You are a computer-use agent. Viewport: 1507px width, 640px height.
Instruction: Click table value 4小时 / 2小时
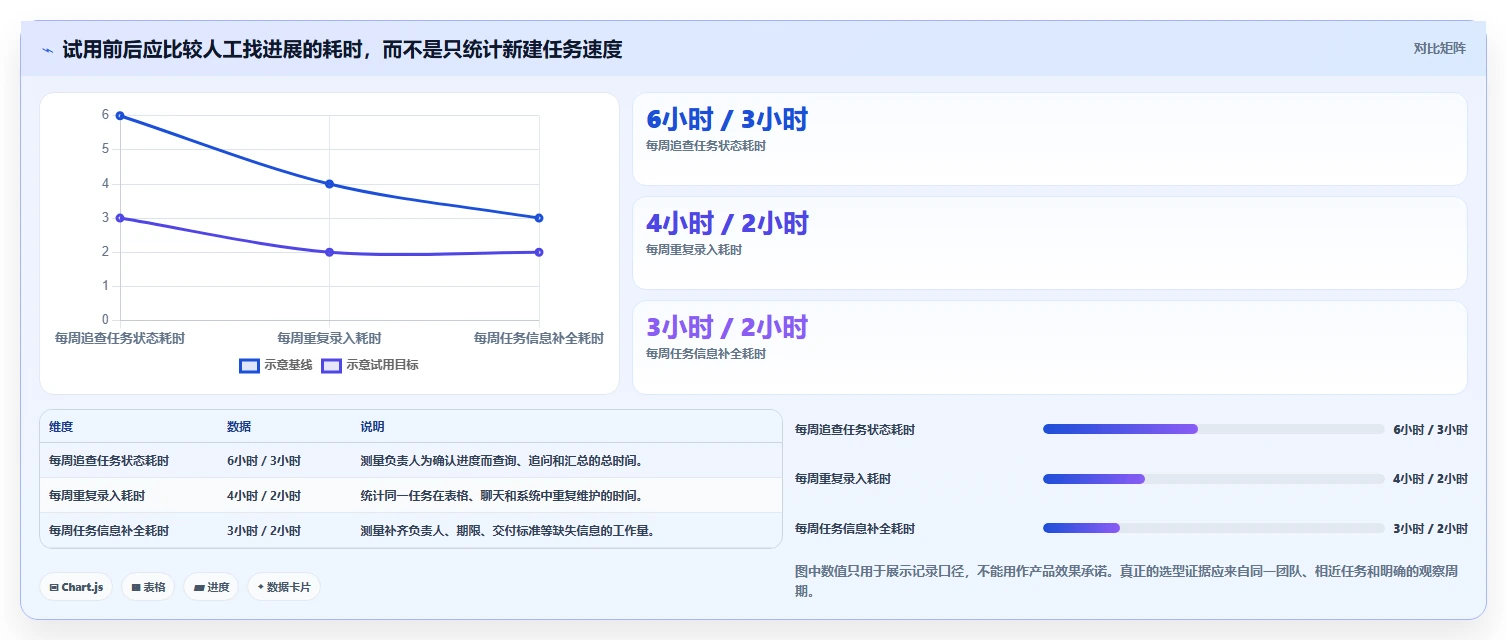pyautogui.click(x=264, y=496)
